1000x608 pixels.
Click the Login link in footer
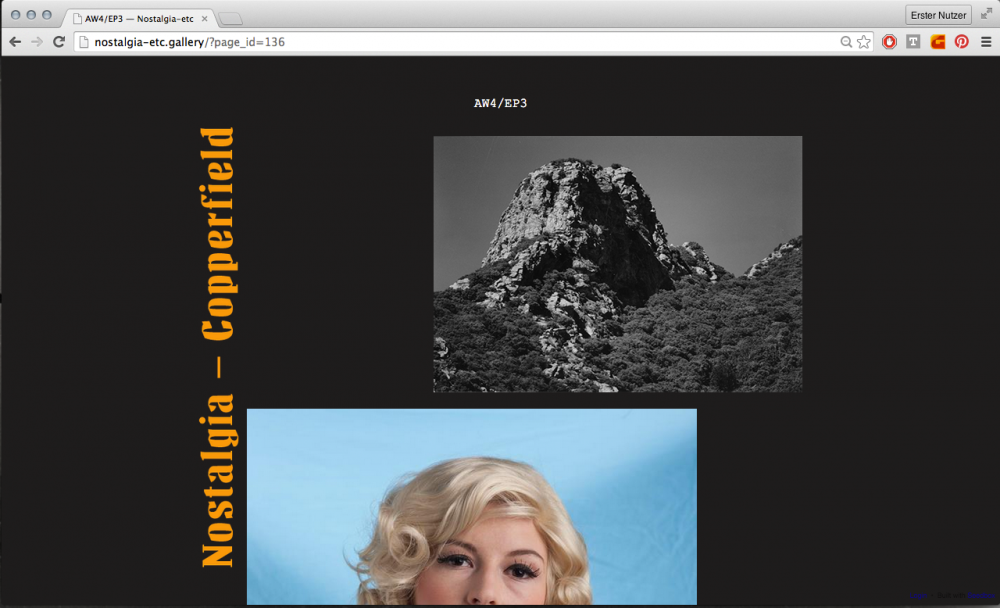(918, 596)
